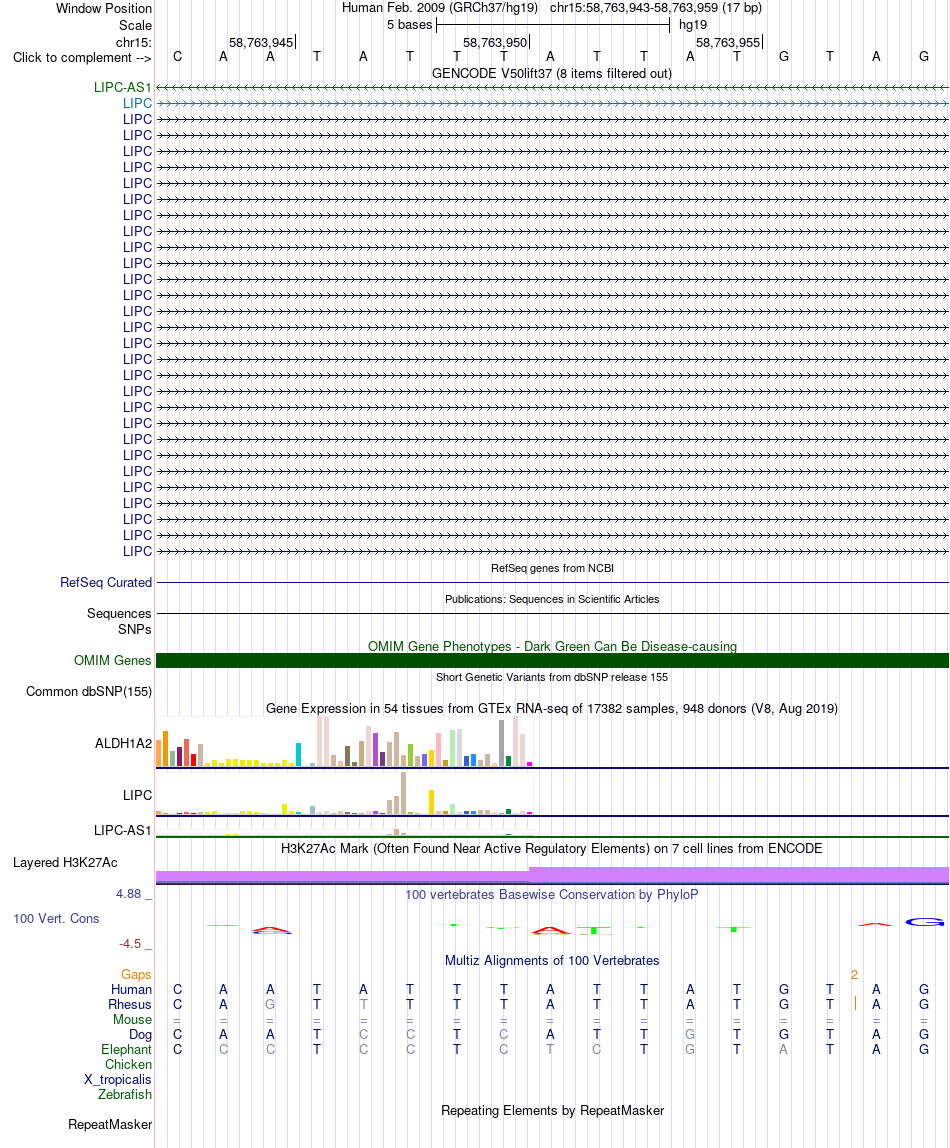Click the blue G in the conservation logo
Image resolution: width=950 pixels, height=1148 pixels.
pyautogui.click(x=924, y=922)
